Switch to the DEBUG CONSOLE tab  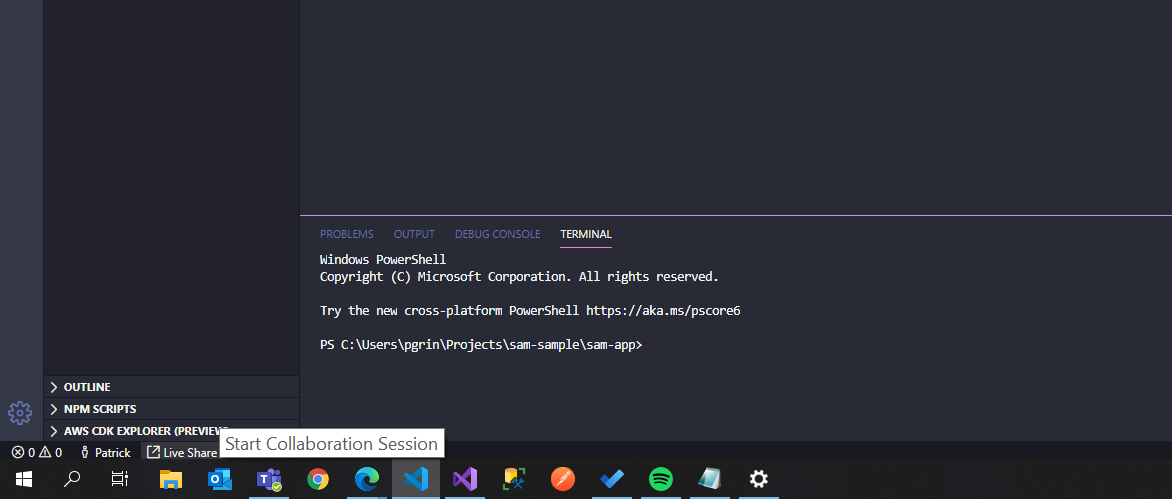click(497, 234)
